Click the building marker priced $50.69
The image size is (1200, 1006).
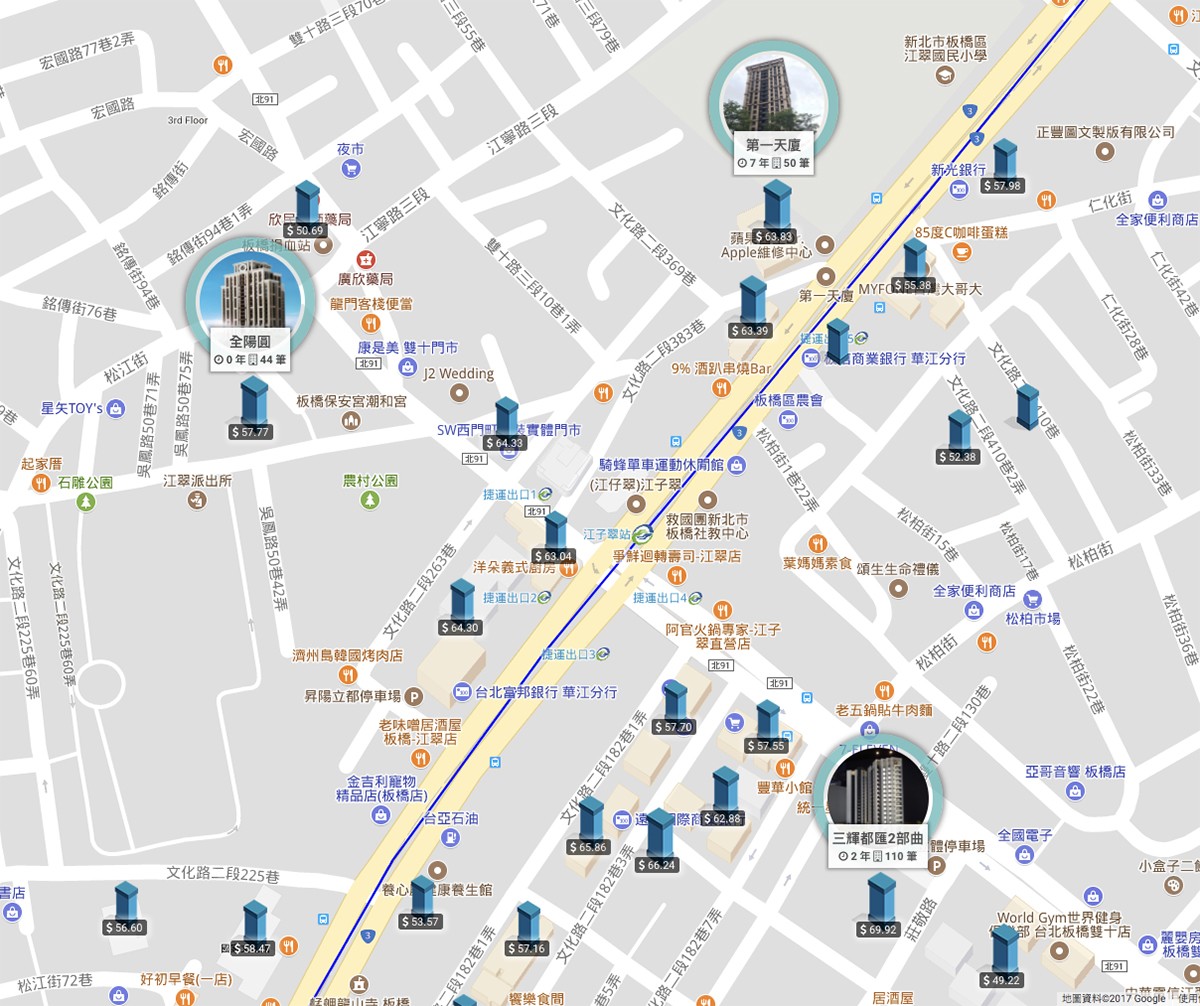[x=308, y=210]
